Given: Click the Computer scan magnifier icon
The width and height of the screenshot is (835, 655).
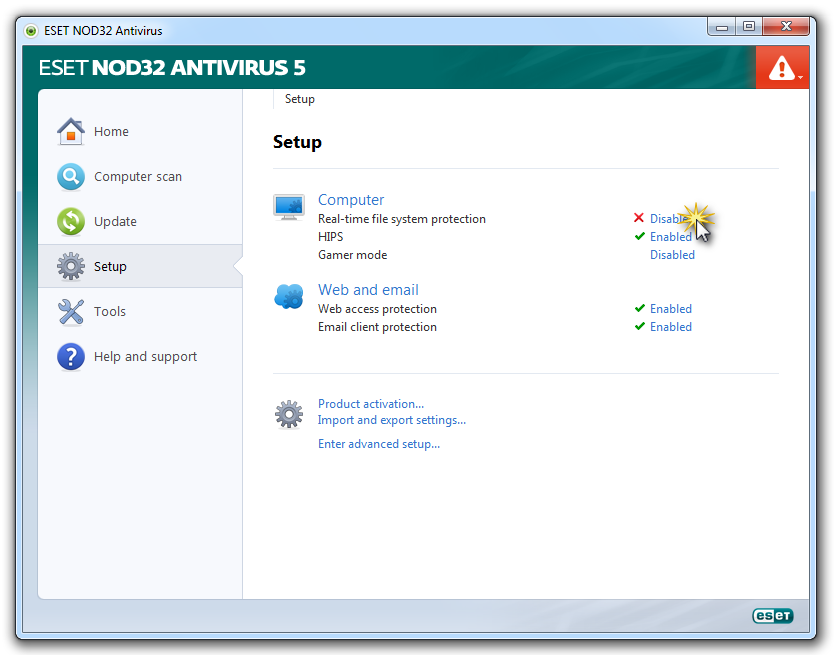Looking at the screenshot, I should point(71,176).
